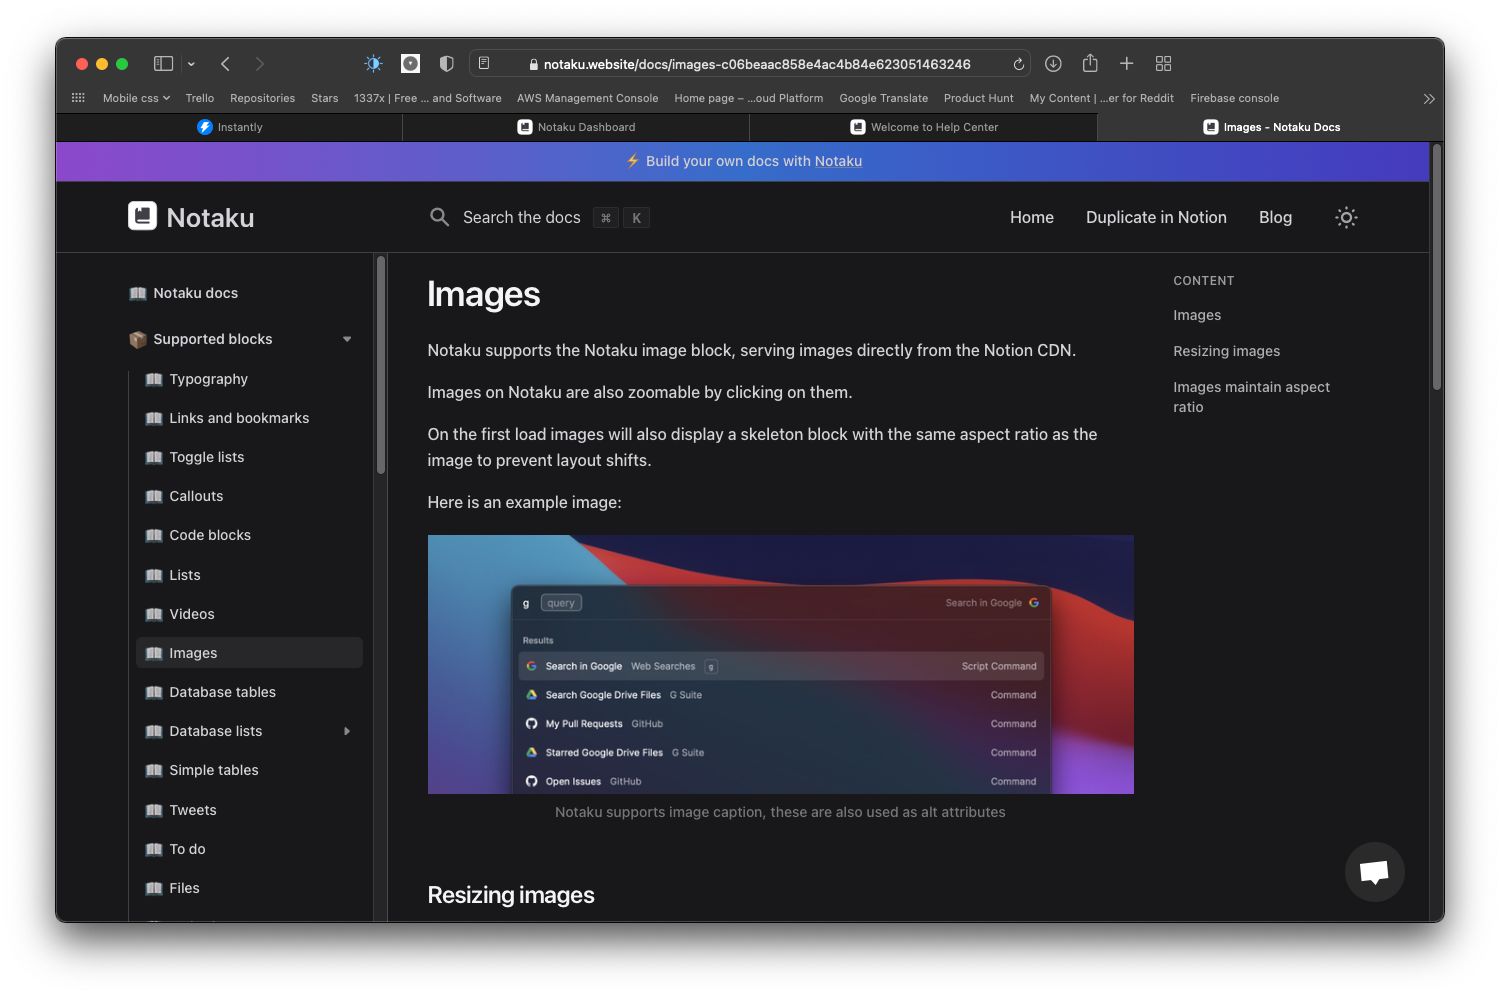Viewport: 1500px width, 996px height.
Task: Click the sidebar scrollbar thumb
Action: 380,366
